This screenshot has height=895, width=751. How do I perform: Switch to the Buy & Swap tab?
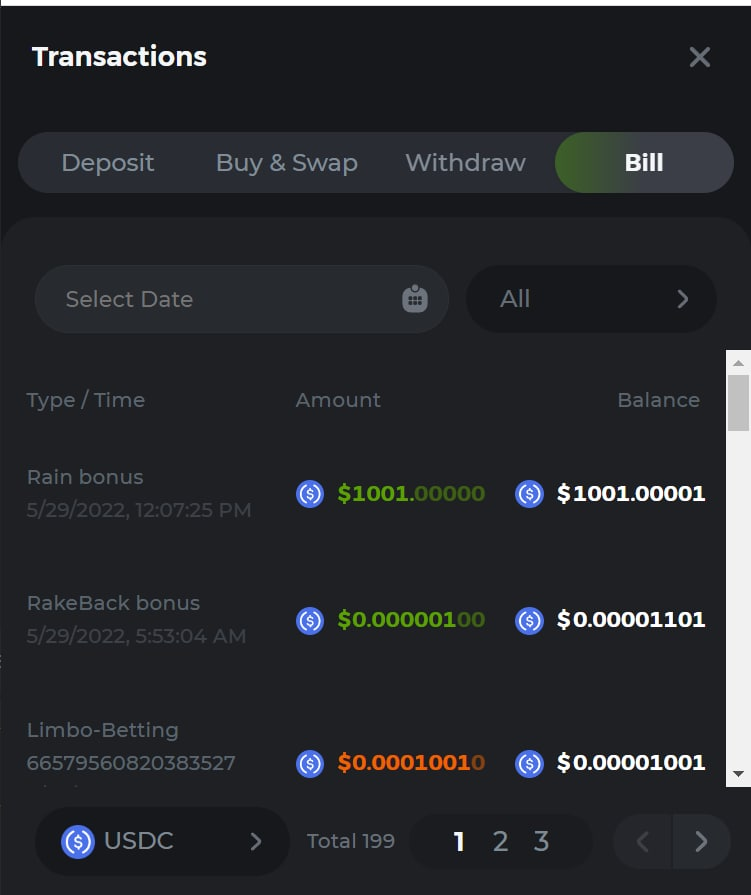click(287, 163)
